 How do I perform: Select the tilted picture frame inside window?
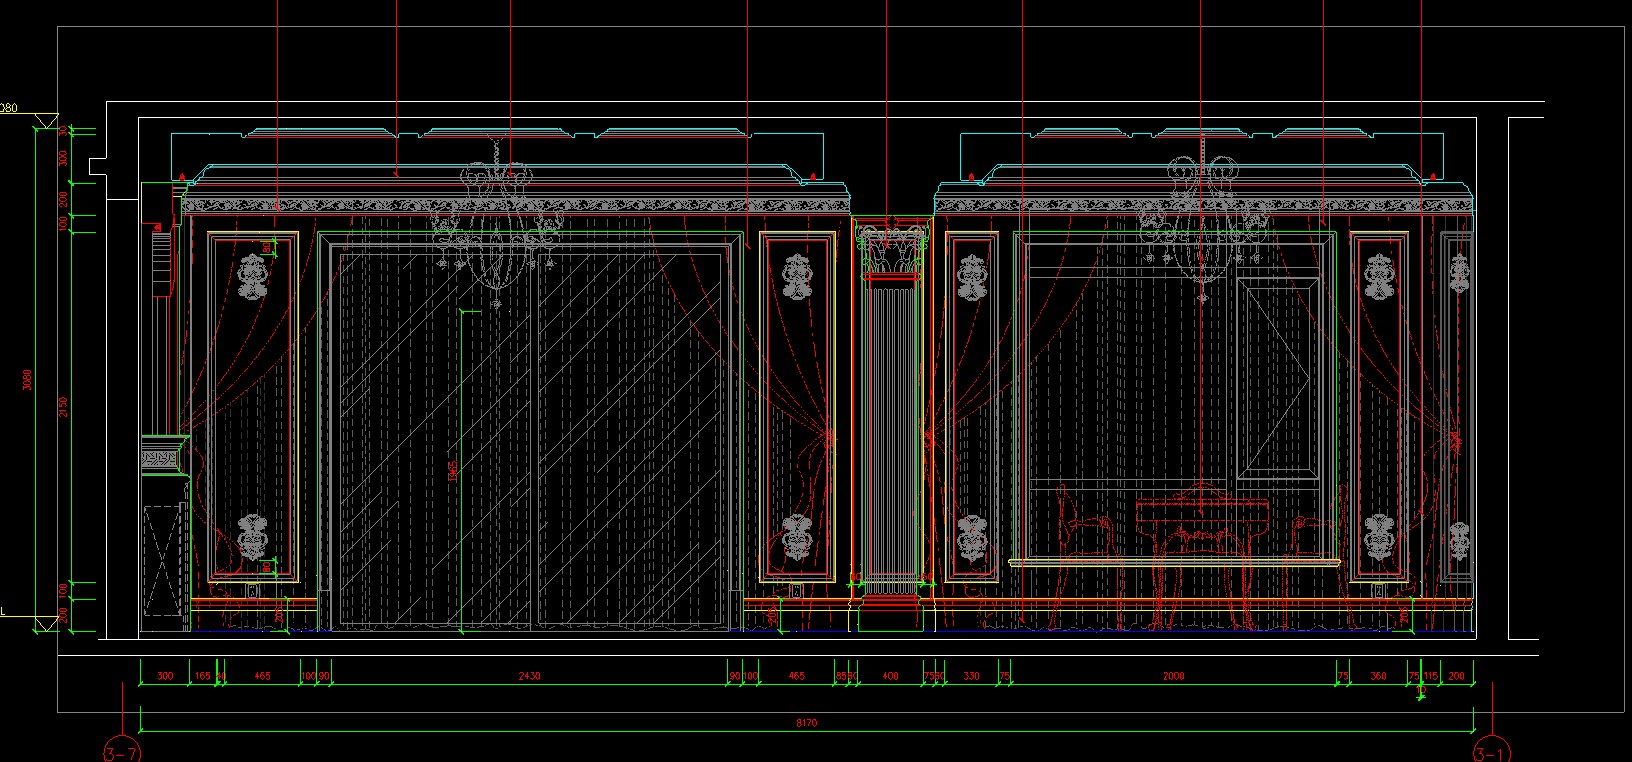1274,378
